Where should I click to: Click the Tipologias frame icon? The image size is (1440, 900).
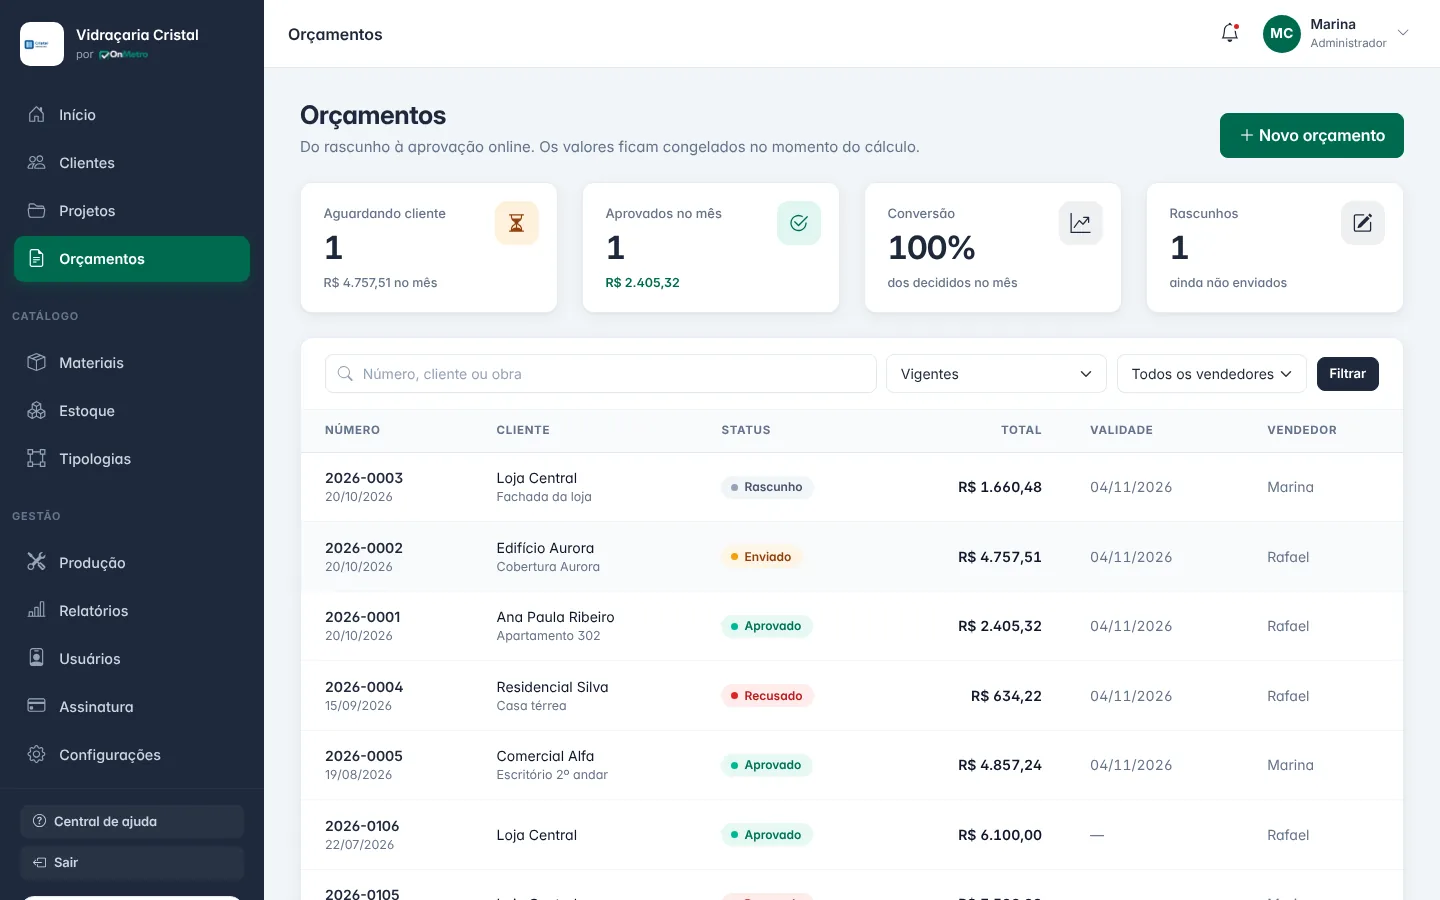tap(37, 459)
